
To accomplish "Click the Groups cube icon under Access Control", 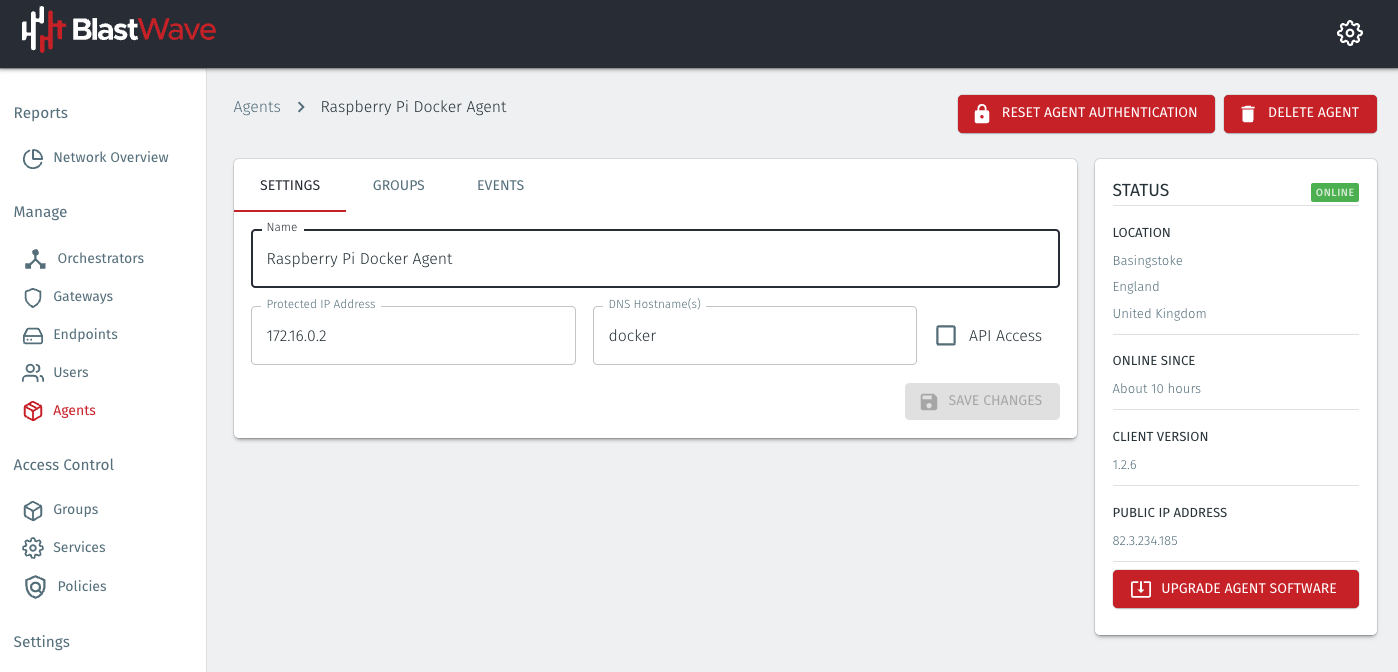I will pyautogui.click(x=33, y=509).
